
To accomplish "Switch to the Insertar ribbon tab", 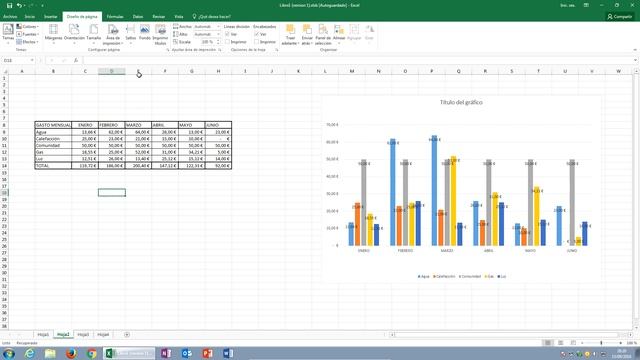I will coord(51,17).
